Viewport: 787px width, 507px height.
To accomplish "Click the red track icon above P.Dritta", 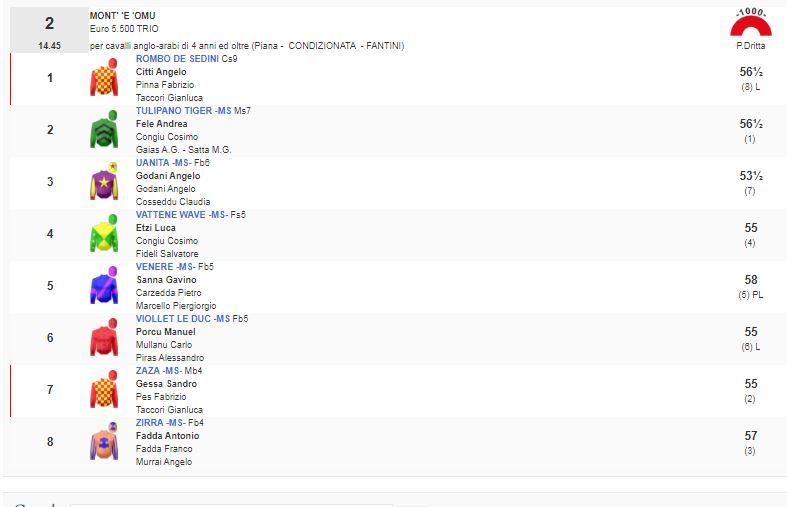I will click(750, 23).
